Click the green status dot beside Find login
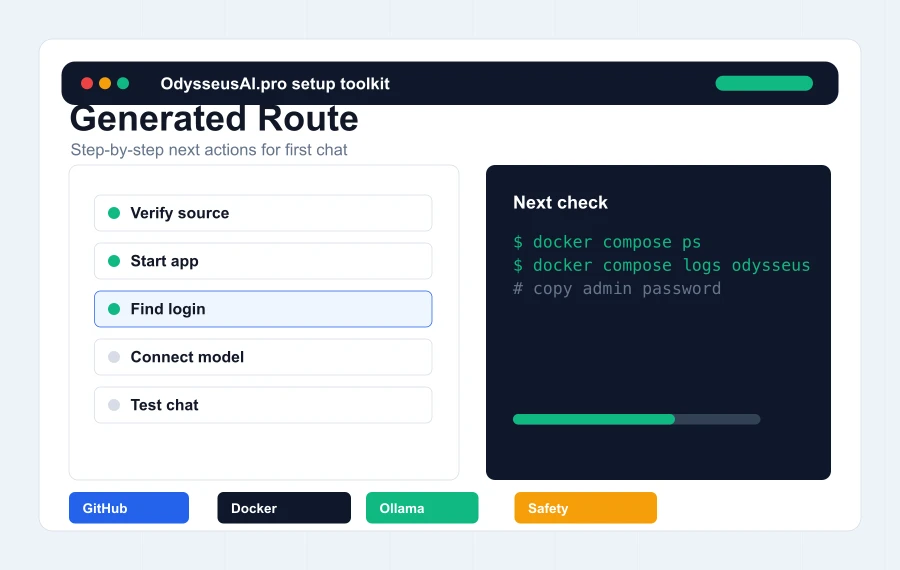The image size is (900, 570). [114, 309]
